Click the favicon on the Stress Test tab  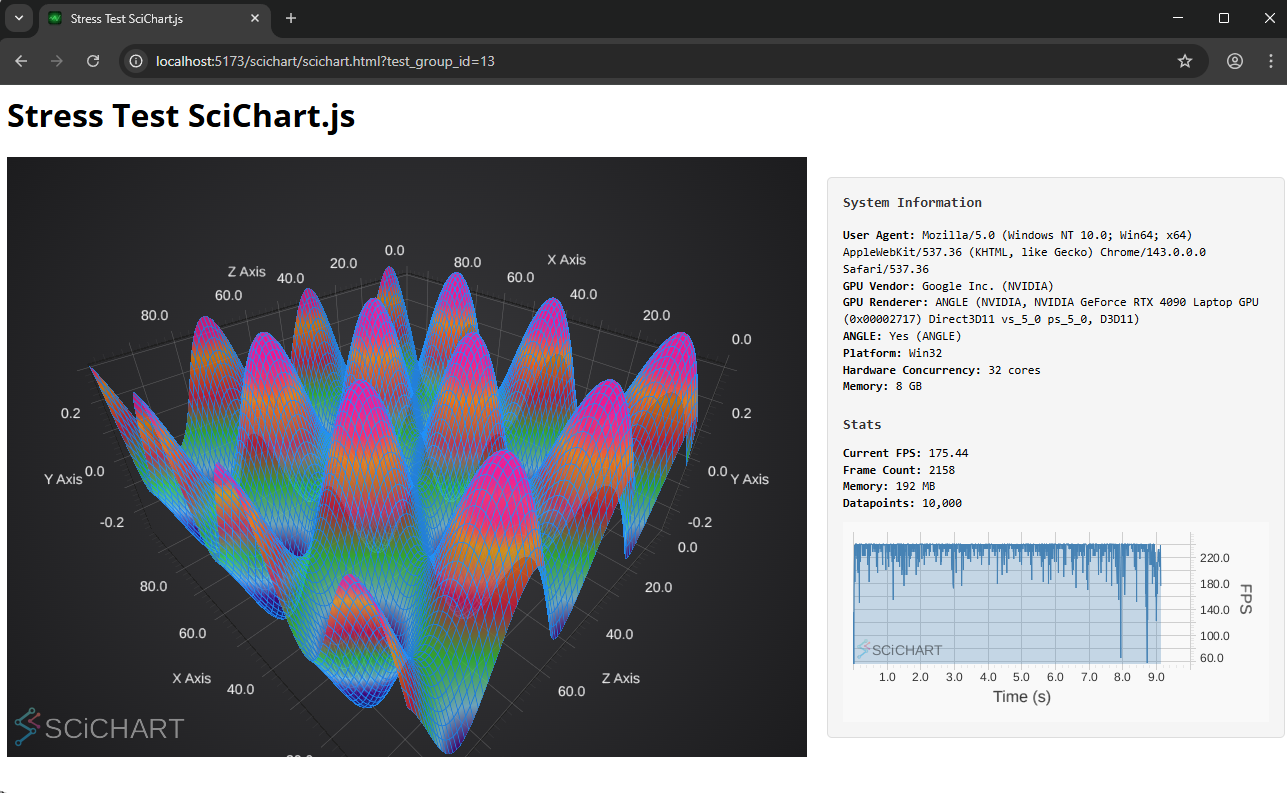[x=53, y=18]
